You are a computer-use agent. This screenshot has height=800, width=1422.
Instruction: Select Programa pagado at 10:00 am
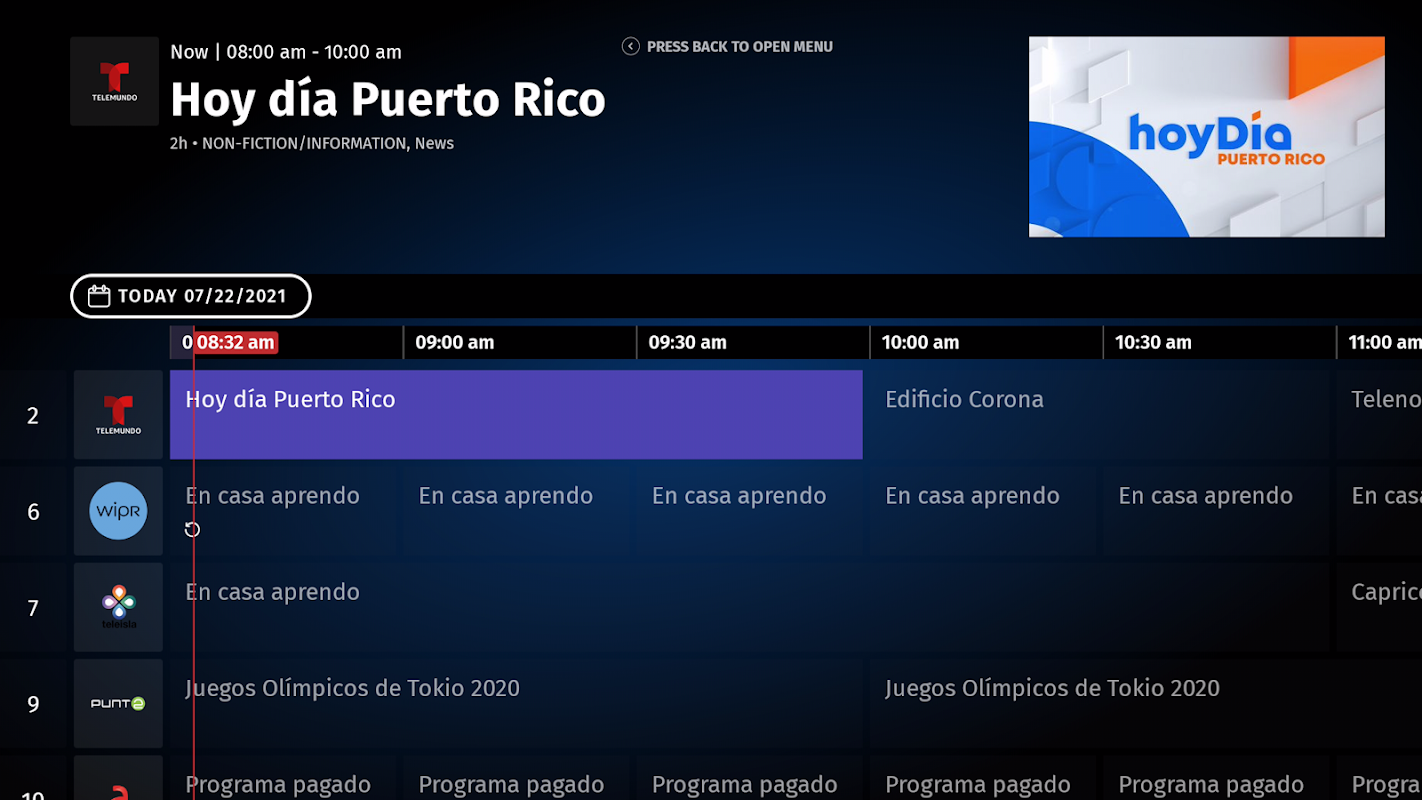(983, 778)
